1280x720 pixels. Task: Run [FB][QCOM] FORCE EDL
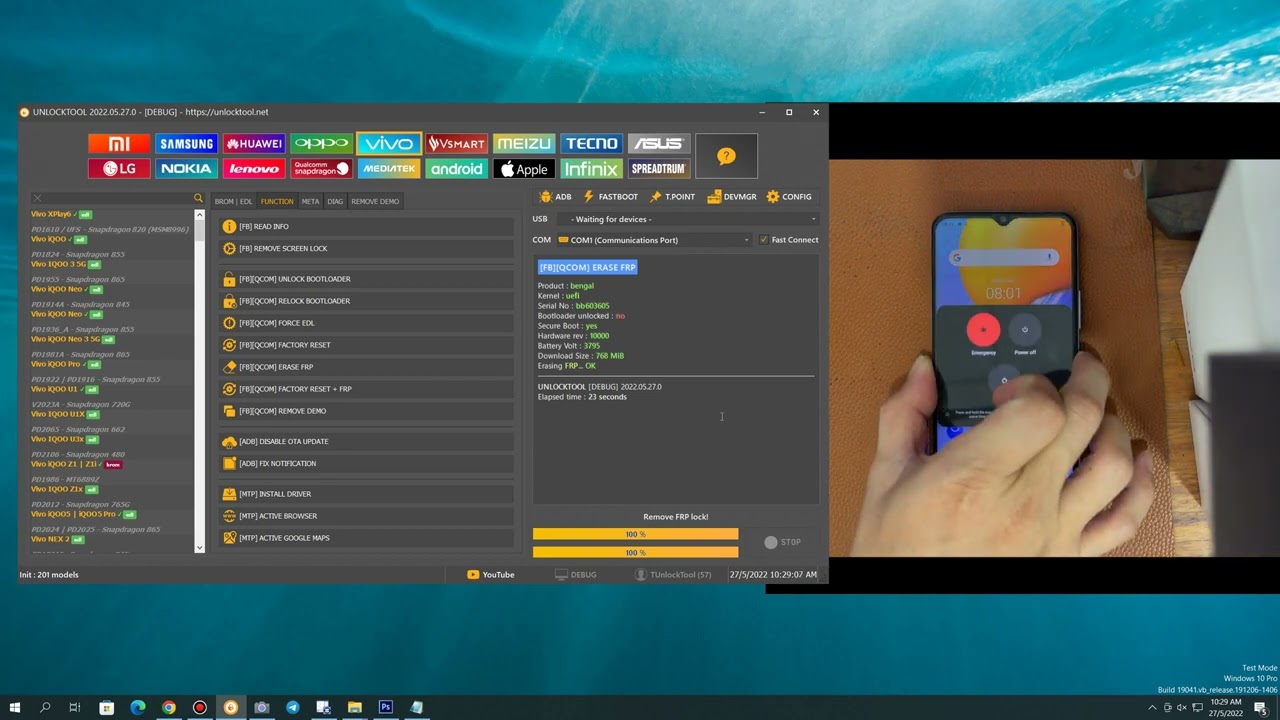(366, 323)
